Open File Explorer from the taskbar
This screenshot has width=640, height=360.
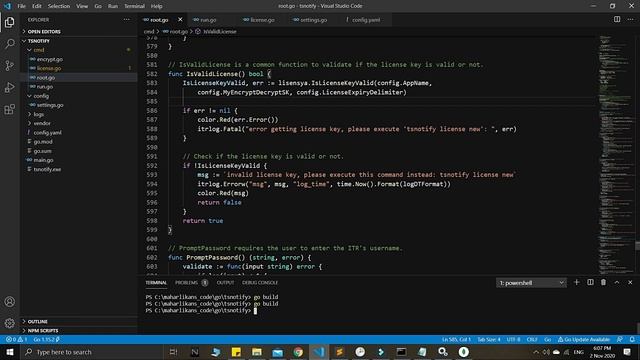click(256, 352)
